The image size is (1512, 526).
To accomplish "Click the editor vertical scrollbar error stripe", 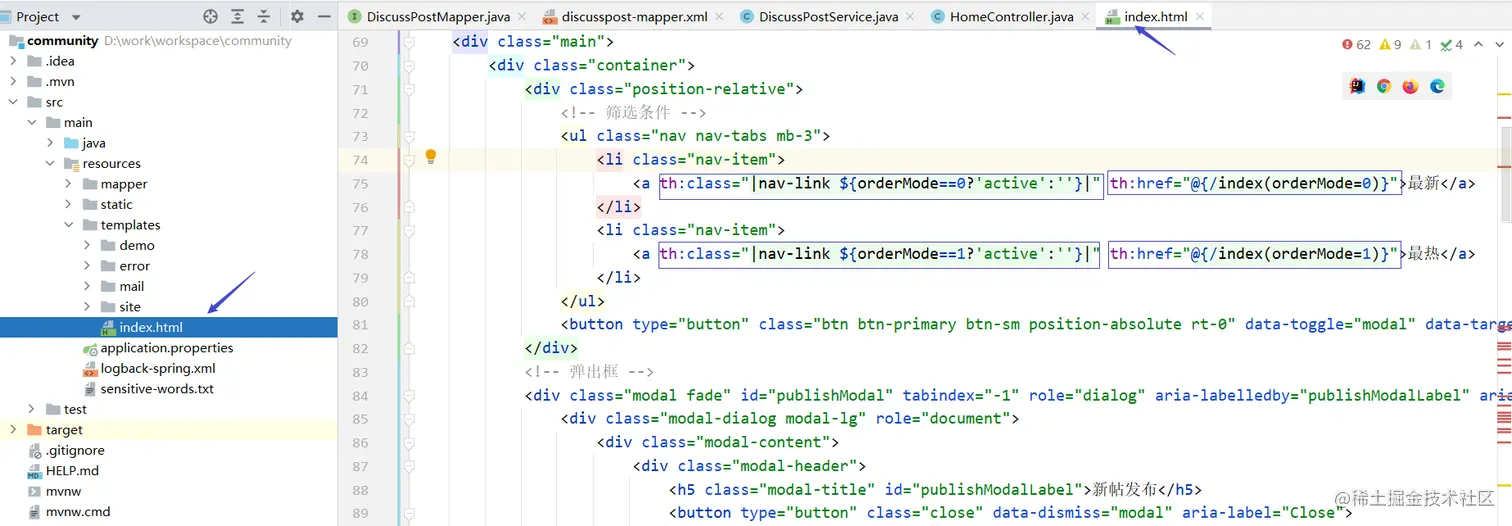I will (x=1505, y=280).
